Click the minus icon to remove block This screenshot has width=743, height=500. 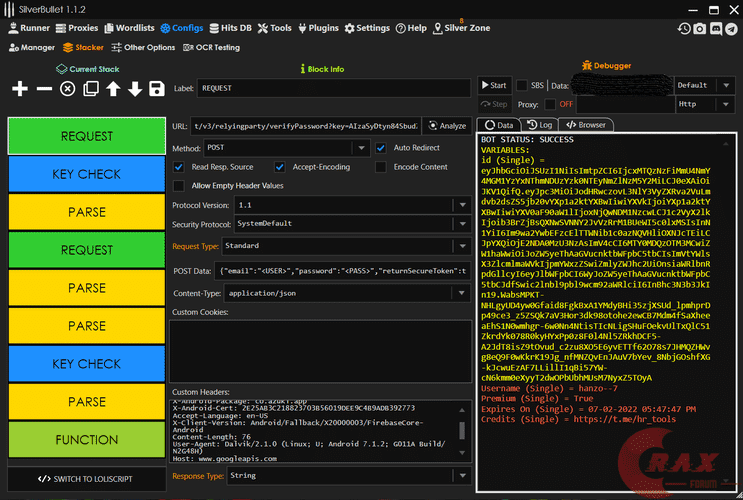(43, 89)
